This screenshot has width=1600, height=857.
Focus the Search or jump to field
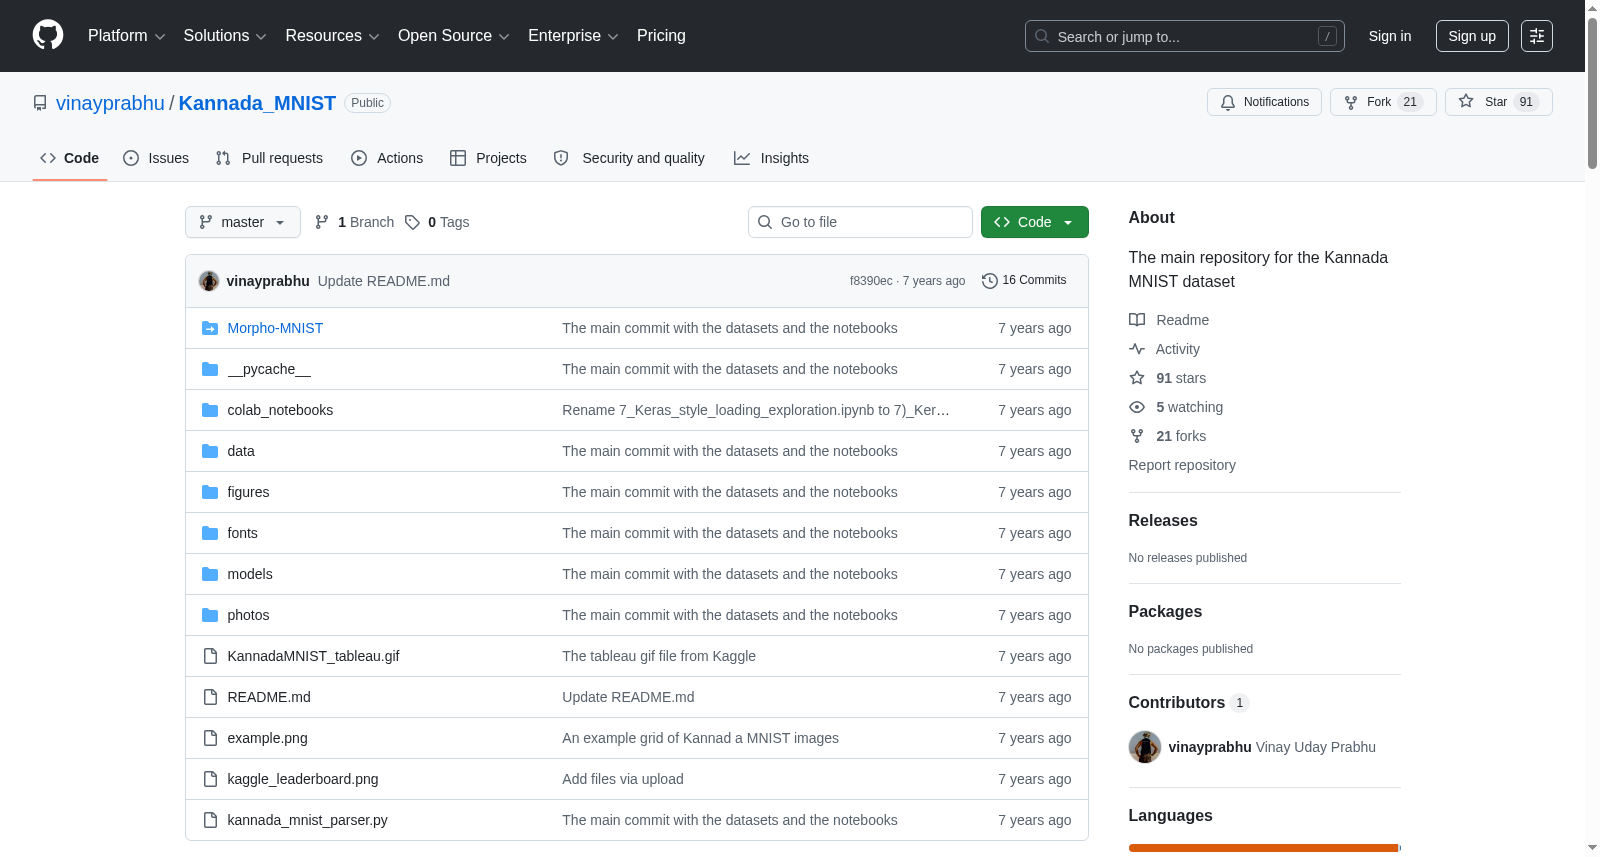pos(1185,36)
